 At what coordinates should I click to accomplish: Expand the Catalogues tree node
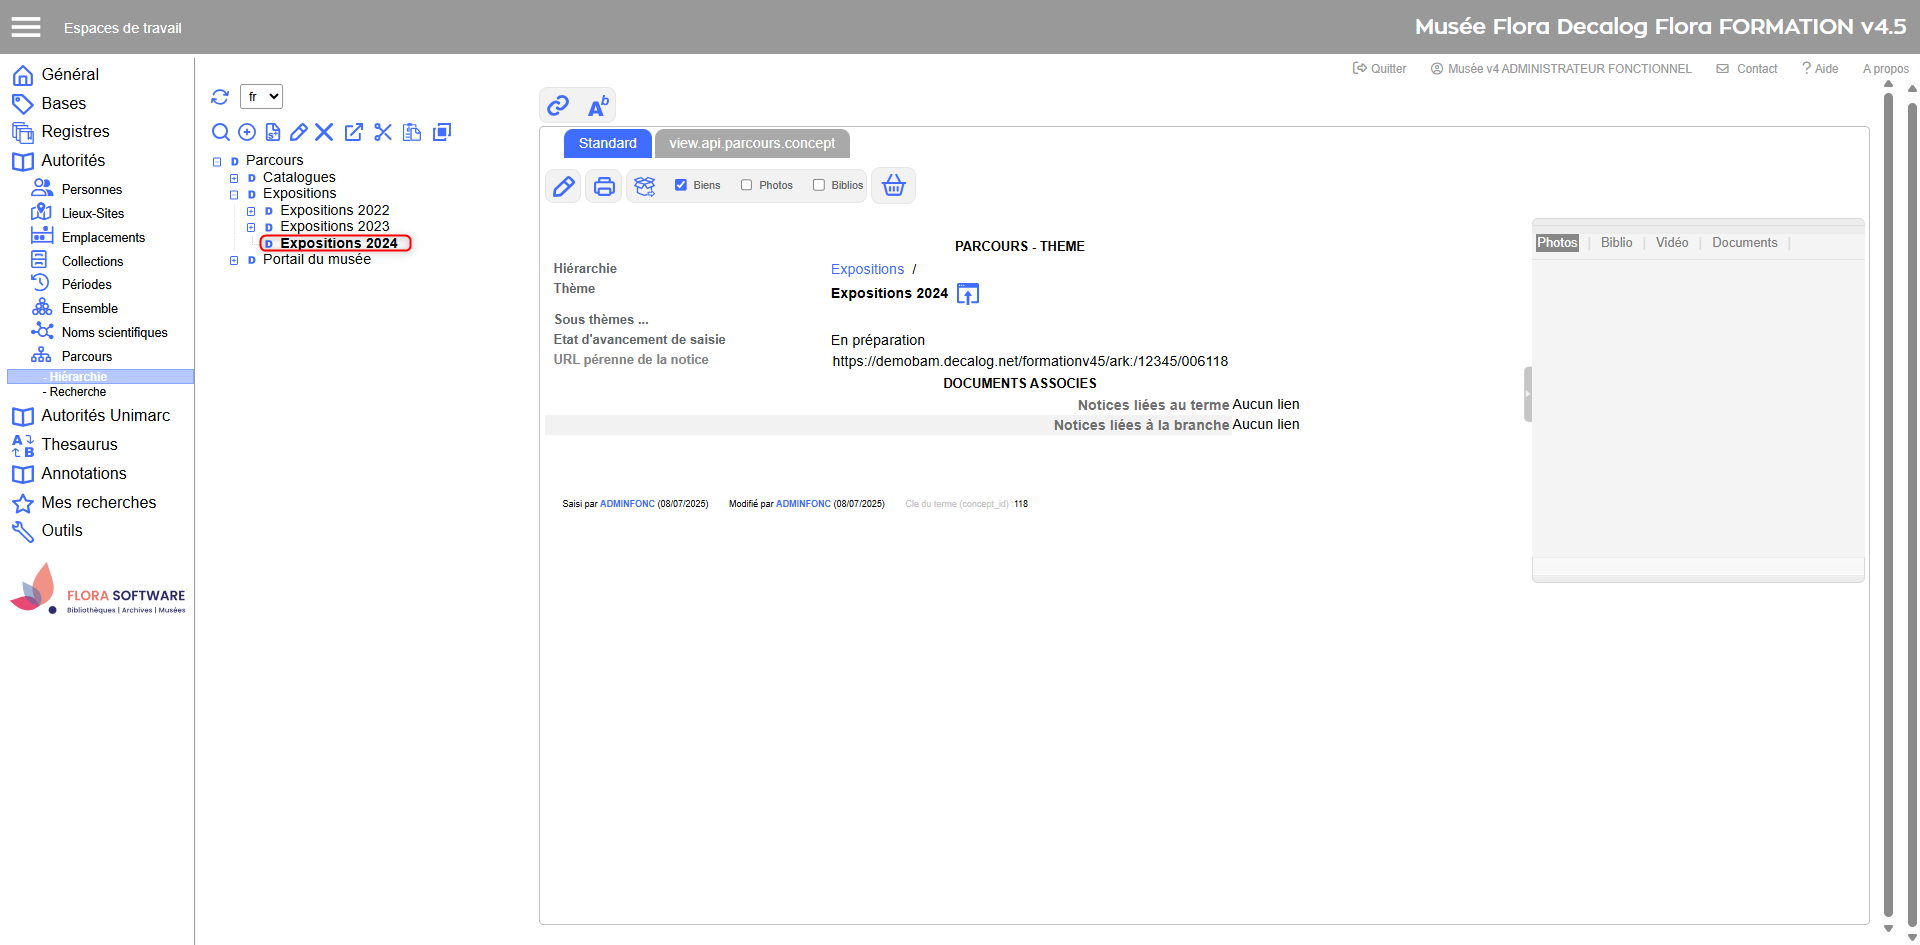[234, 178]
